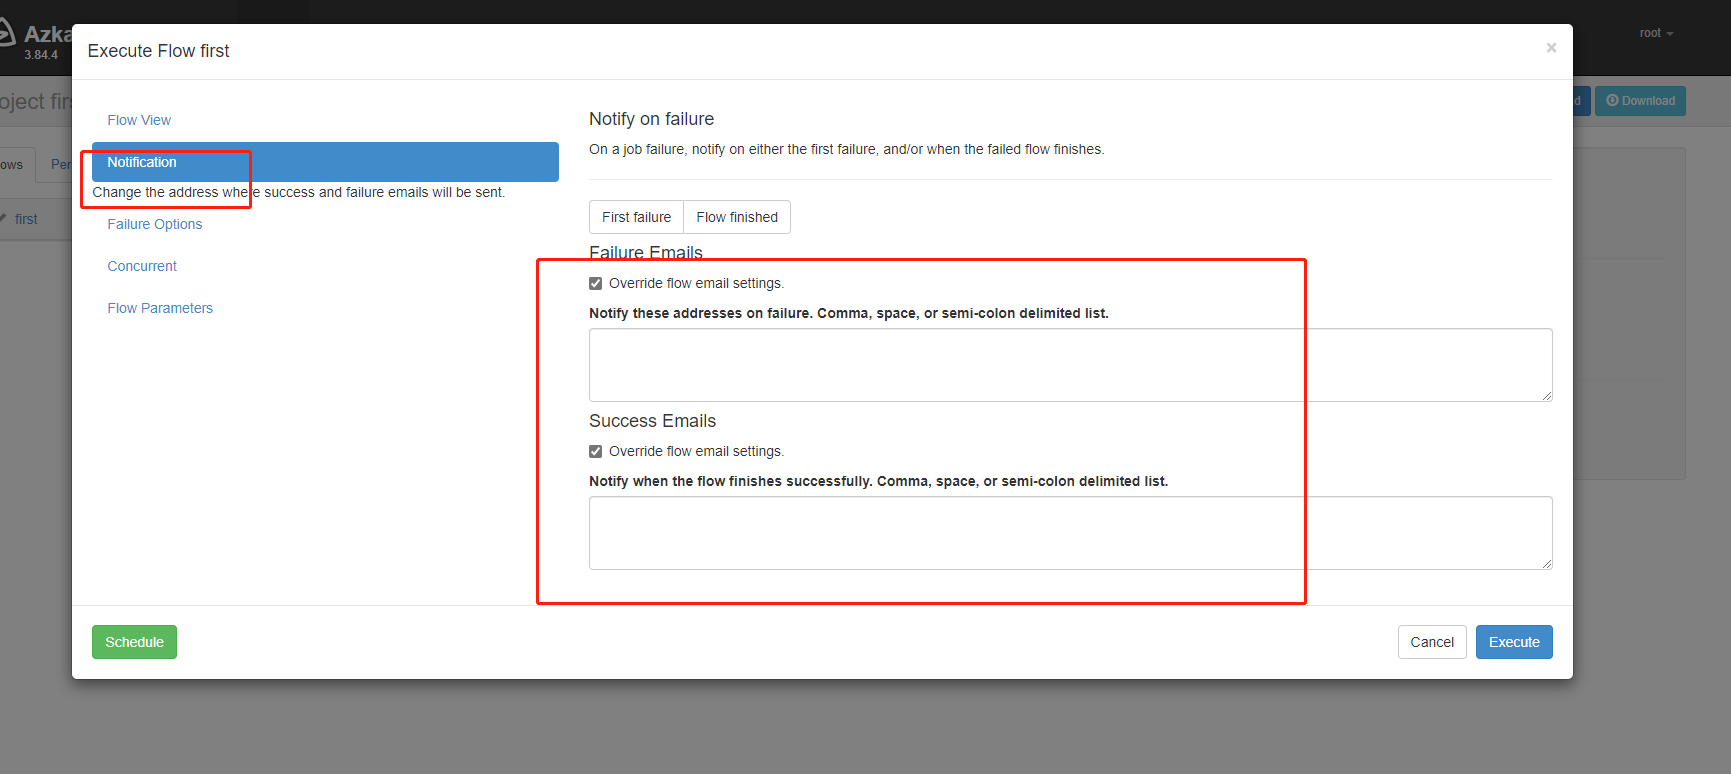Click the 'Success Emails' heading
The width and height of the screenshot is (1731, 774).
pos(652,421)
